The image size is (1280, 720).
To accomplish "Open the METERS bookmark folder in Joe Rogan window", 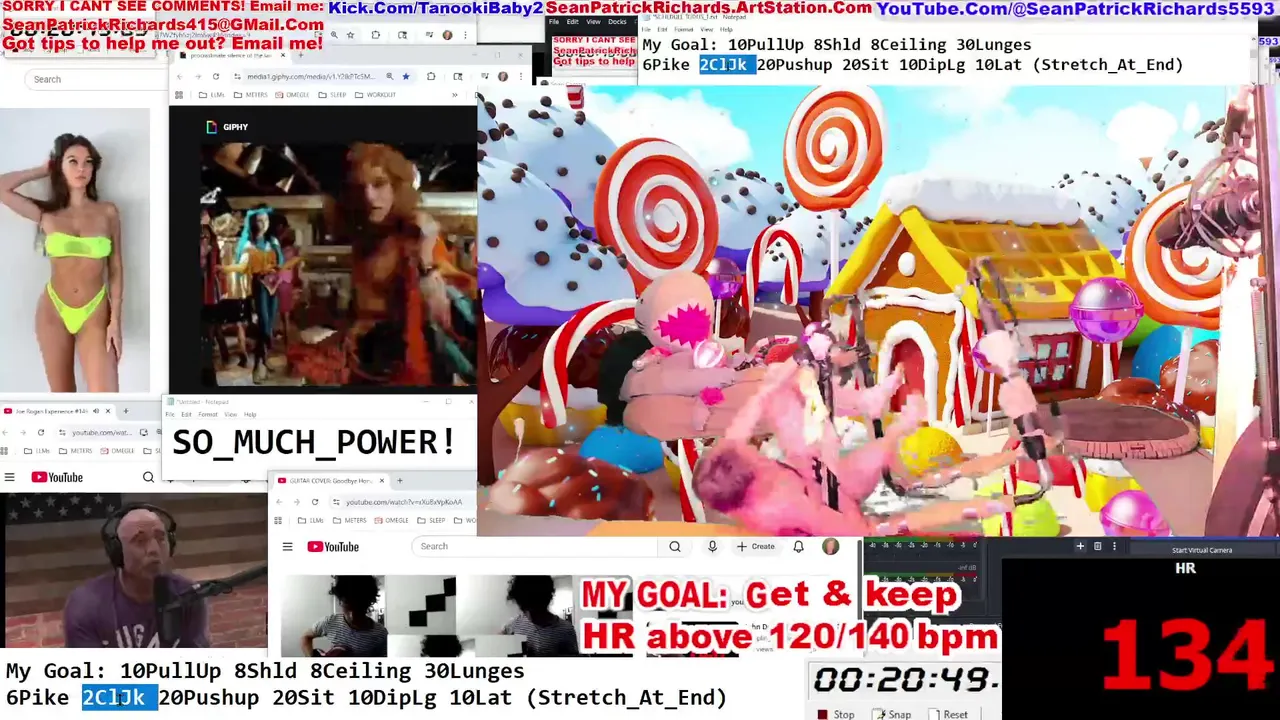I will pos(75,451).
